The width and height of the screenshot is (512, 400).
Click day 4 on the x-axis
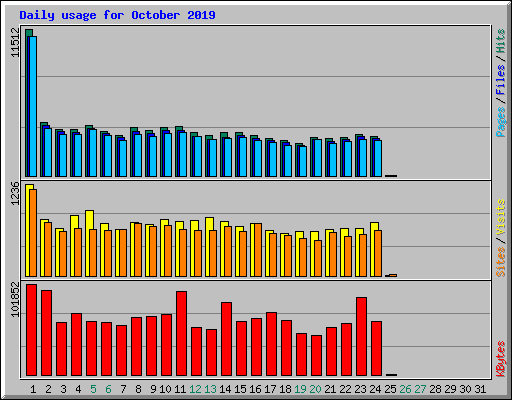[x=78, y=389]
